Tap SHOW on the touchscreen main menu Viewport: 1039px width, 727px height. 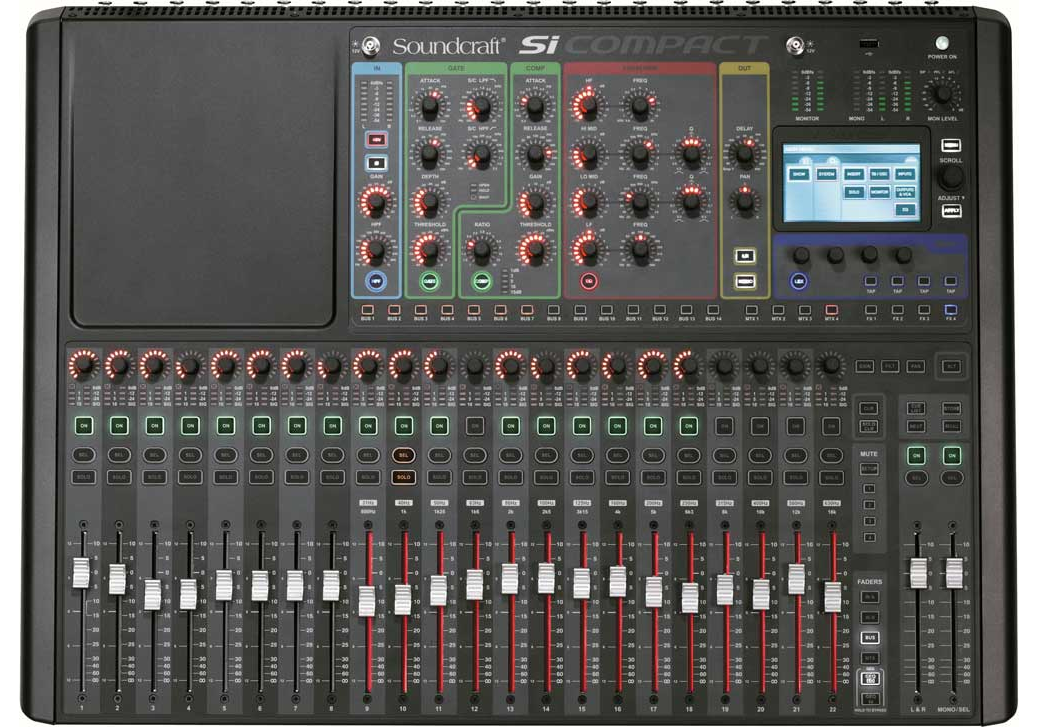pyautogui.click(x=799, y=174)
